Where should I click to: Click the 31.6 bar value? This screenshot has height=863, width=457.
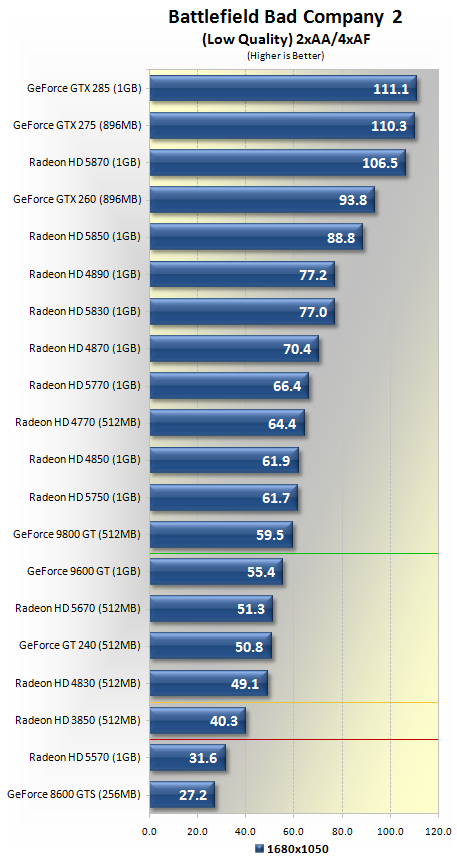(x=203, y=758)
